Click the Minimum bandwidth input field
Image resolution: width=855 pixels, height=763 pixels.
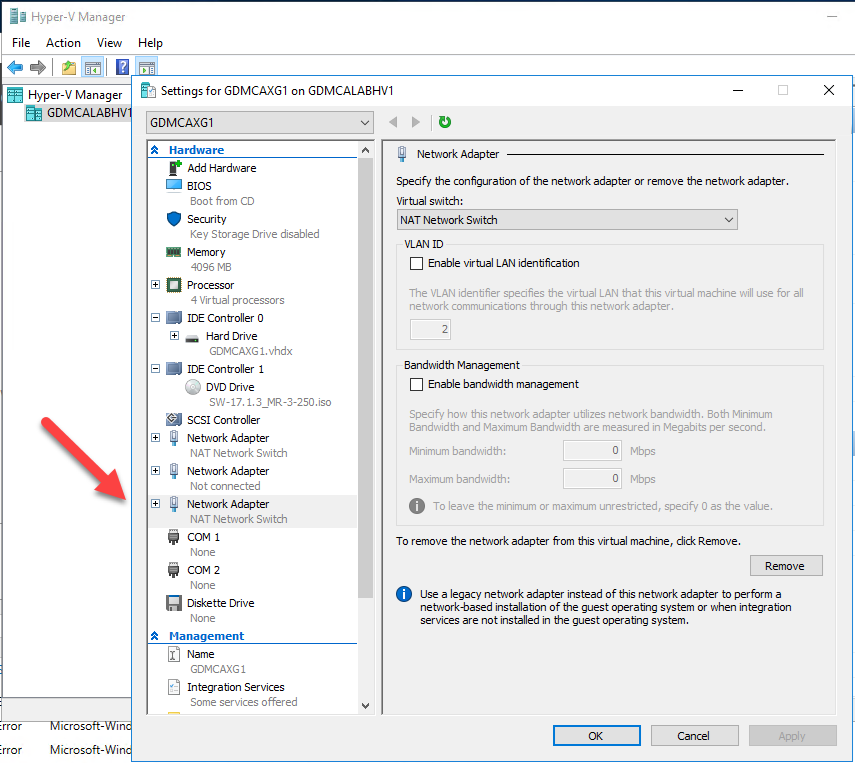pos(592,450)
